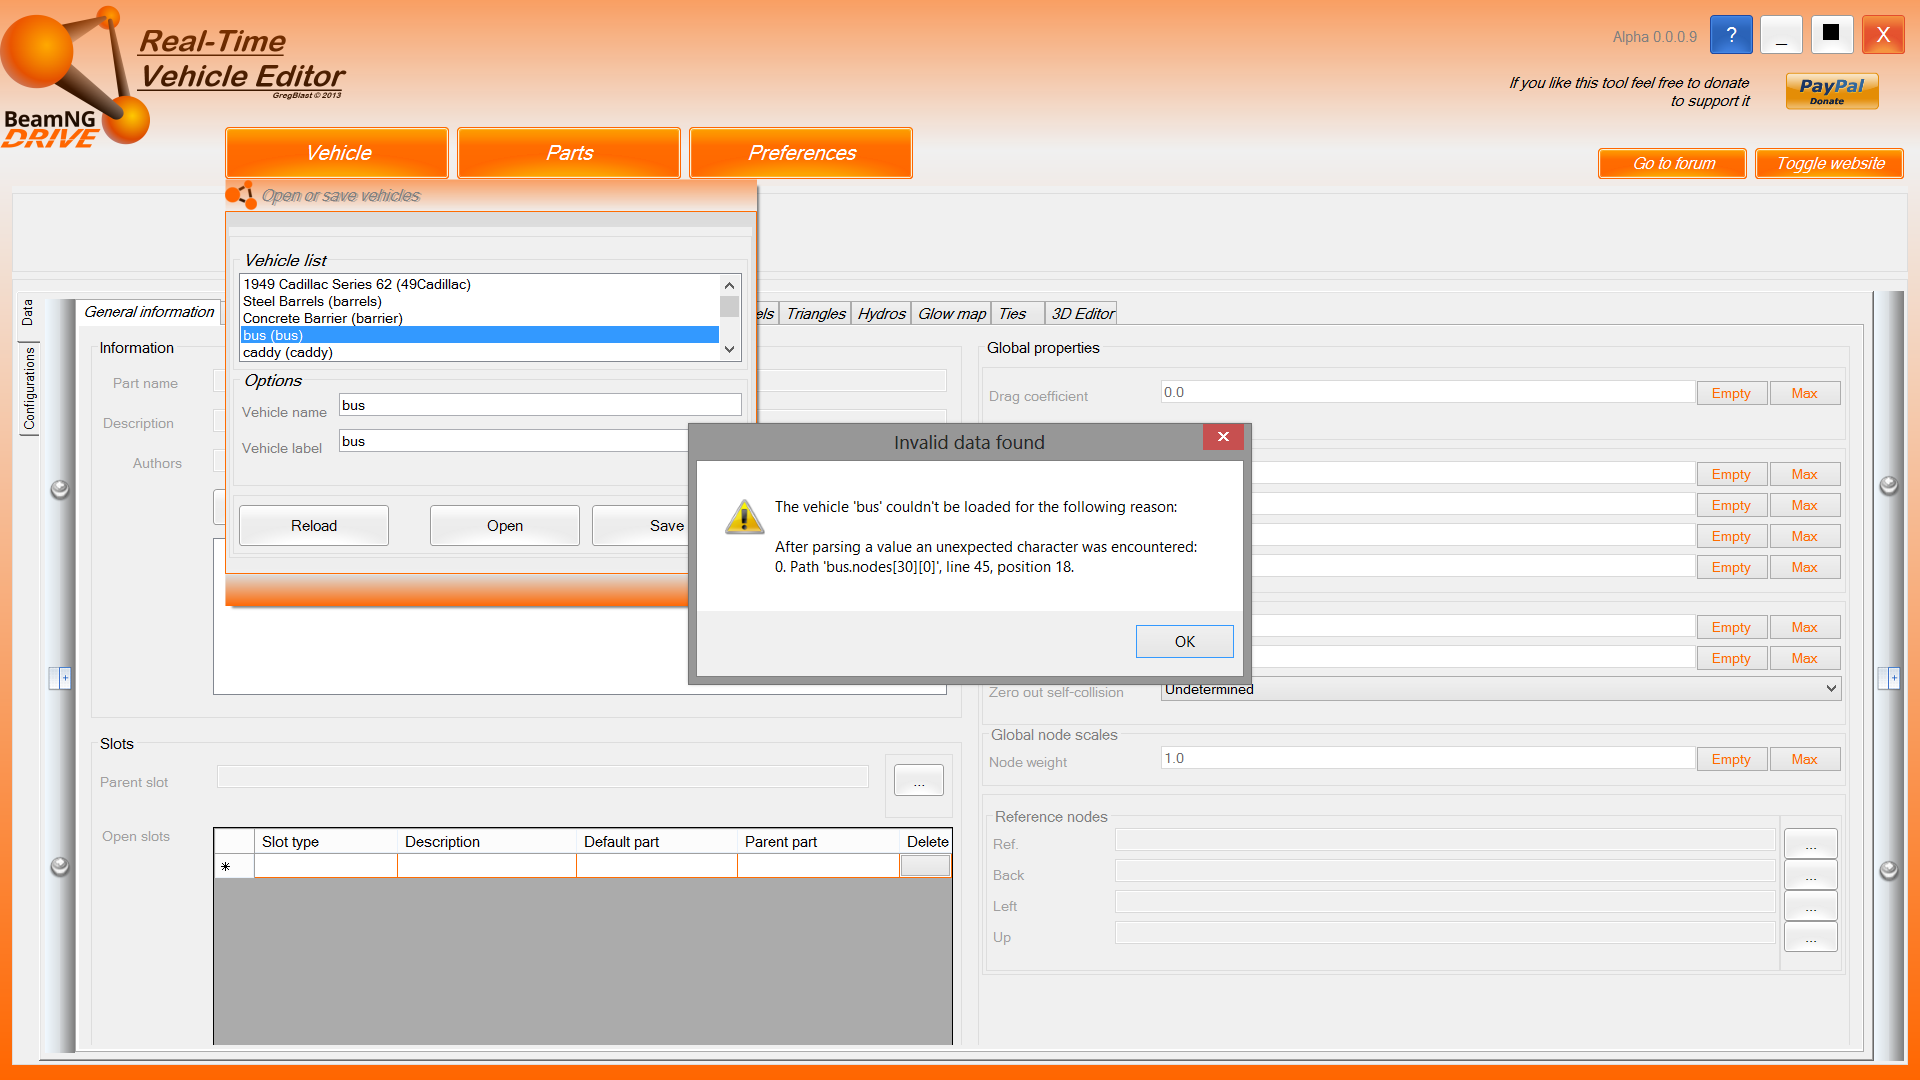Screen dimensions: 1920x1080
Task: Click the warning icon in the error dialog
Action: 744,517
